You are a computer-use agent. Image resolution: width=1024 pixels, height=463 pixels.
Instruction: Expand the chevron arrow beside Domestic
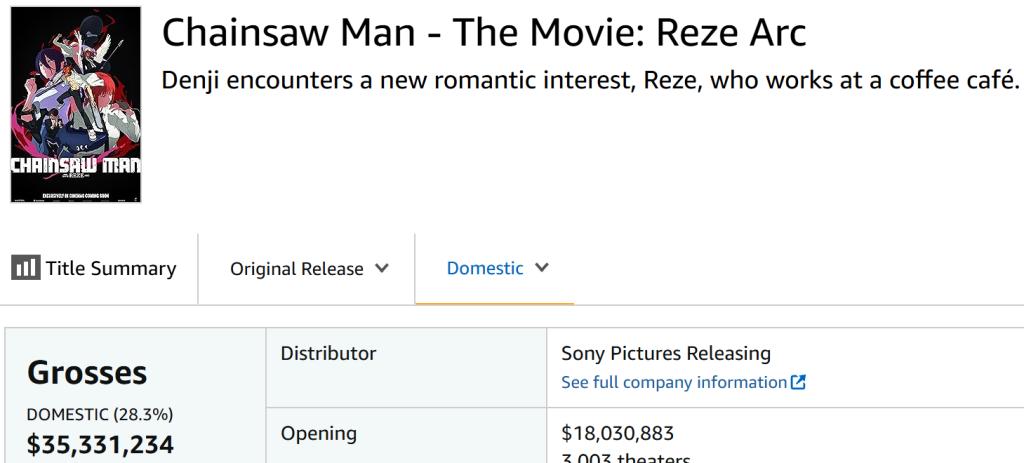[542, 268]
